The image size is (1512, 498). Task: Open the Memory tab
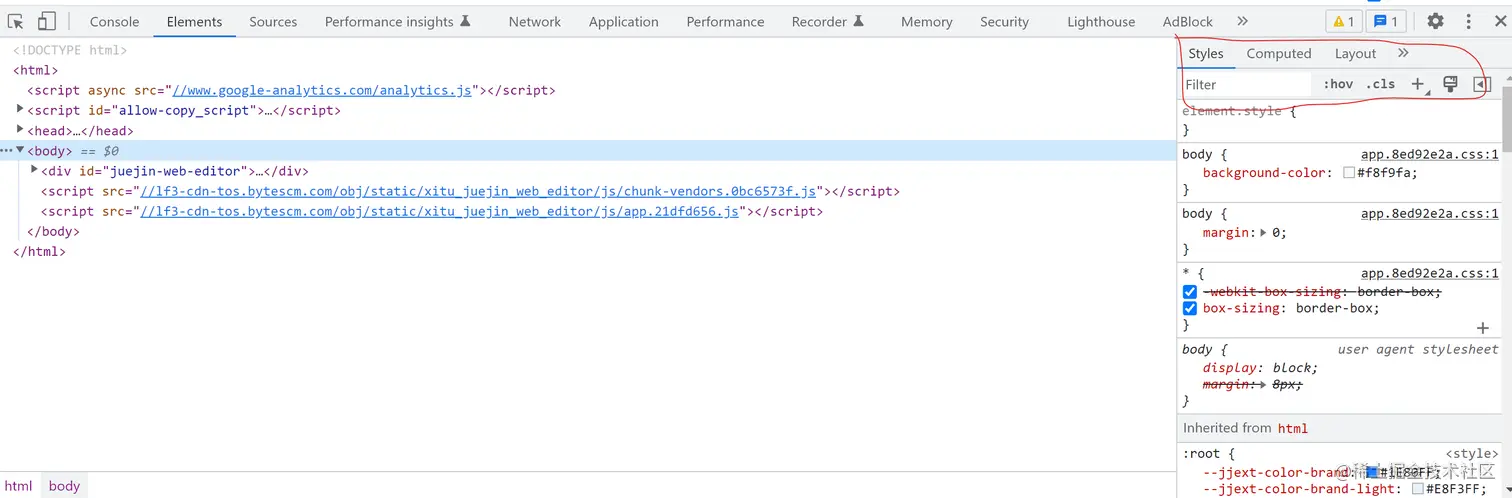tap(927, 21)
